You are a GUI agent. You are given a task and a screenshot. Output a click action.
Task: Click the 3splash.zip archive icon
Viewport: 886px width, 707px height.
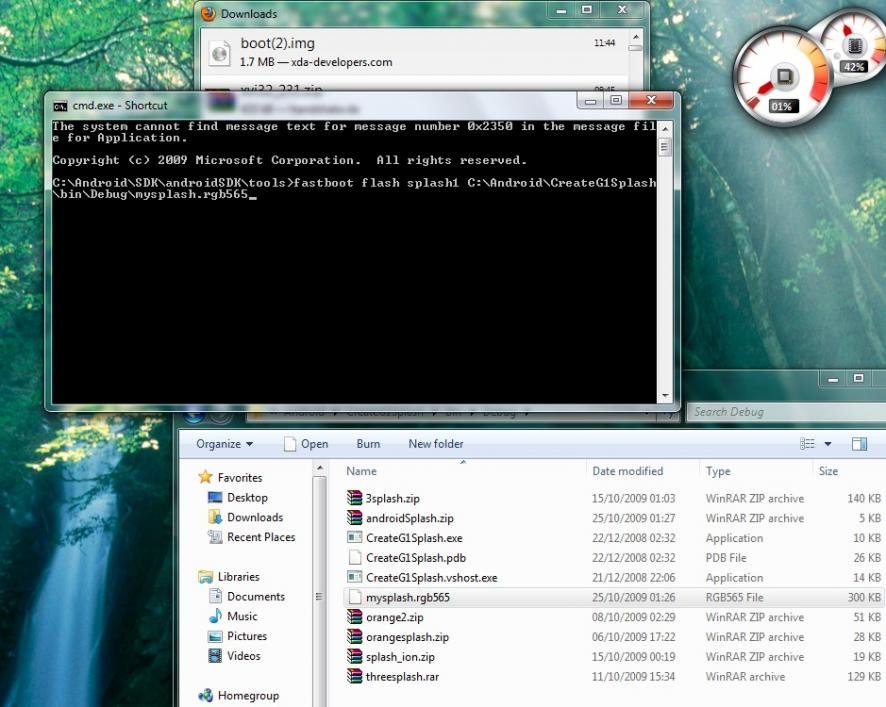pyautogui.click(x=354, y=498)
